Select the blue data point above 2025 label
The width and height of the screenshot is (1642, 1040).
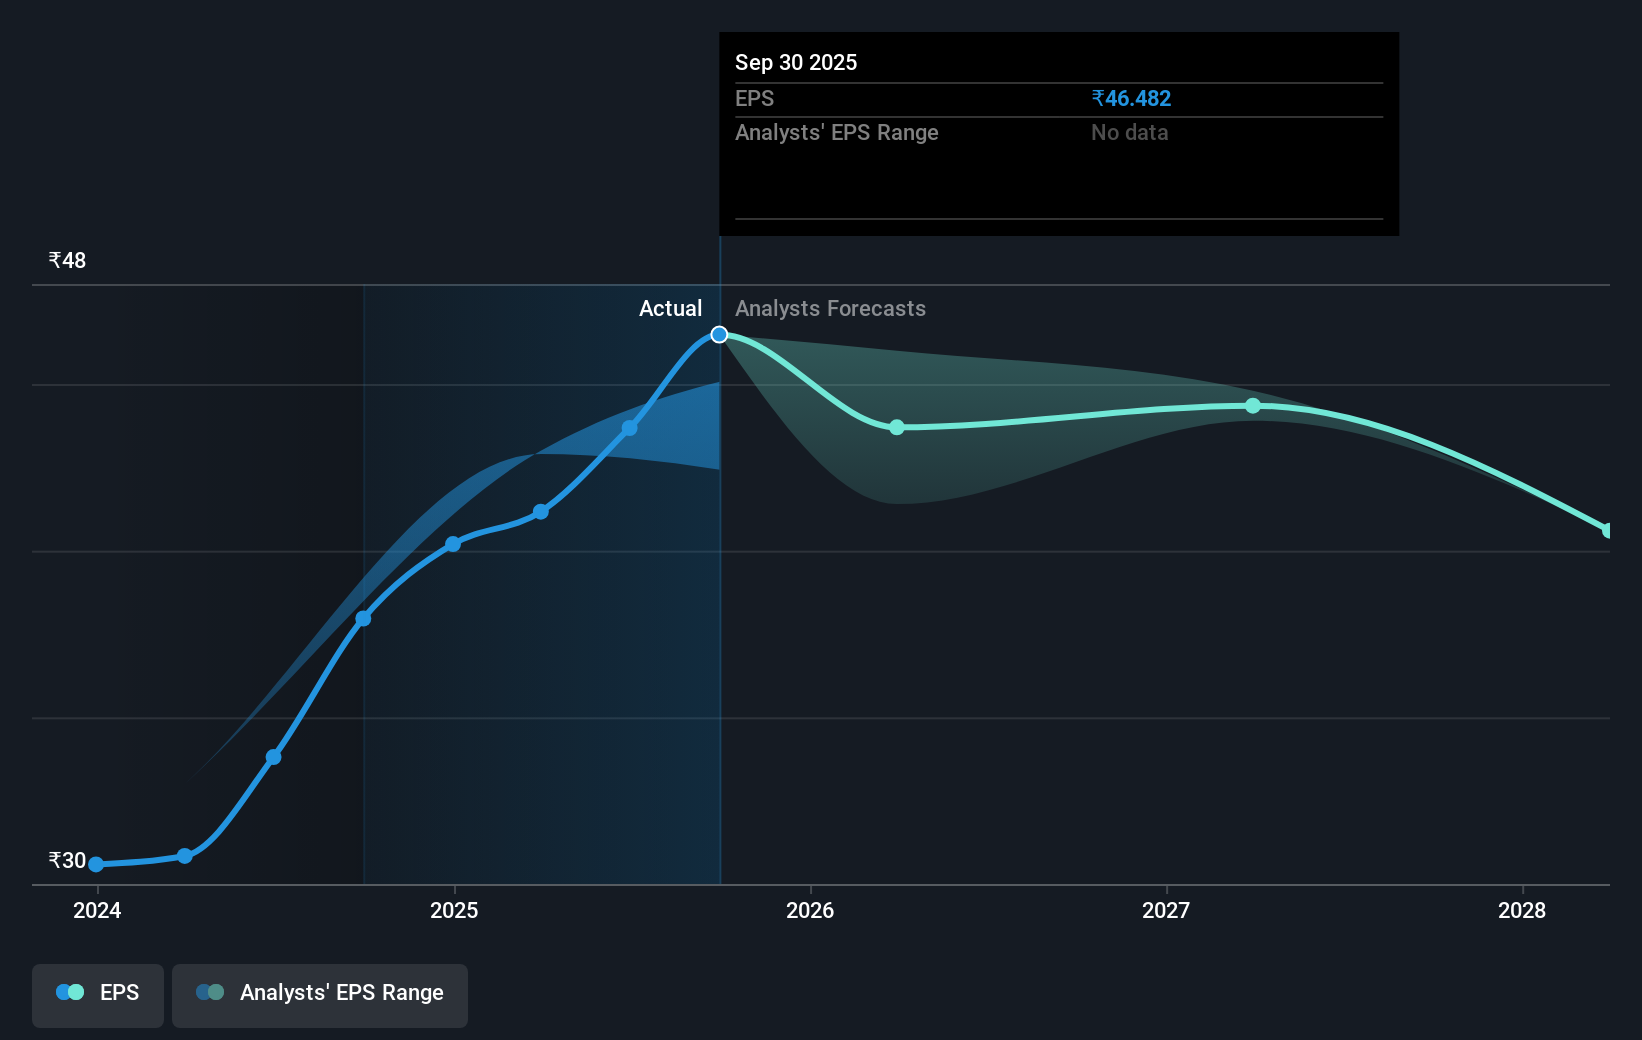tap(452, 543)
